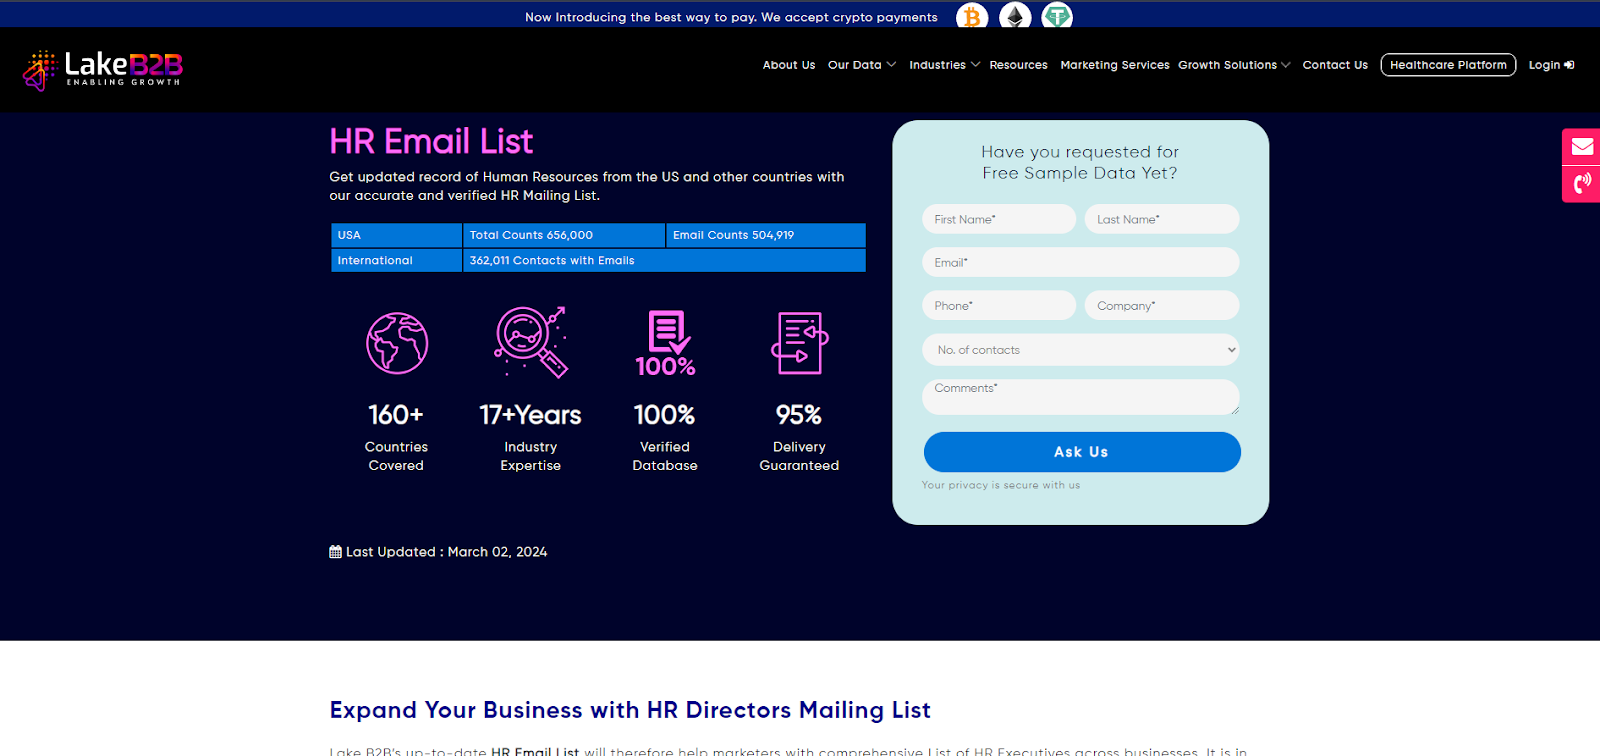Viewport: 1600px width, 756px height.
Task: Click the Login link
Action: [x=1551, y=65]
